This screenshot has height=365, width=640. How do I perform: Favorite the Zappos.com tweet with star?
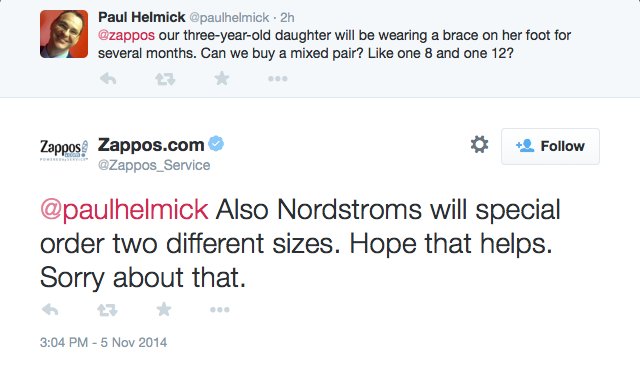(x=164, y=309)
